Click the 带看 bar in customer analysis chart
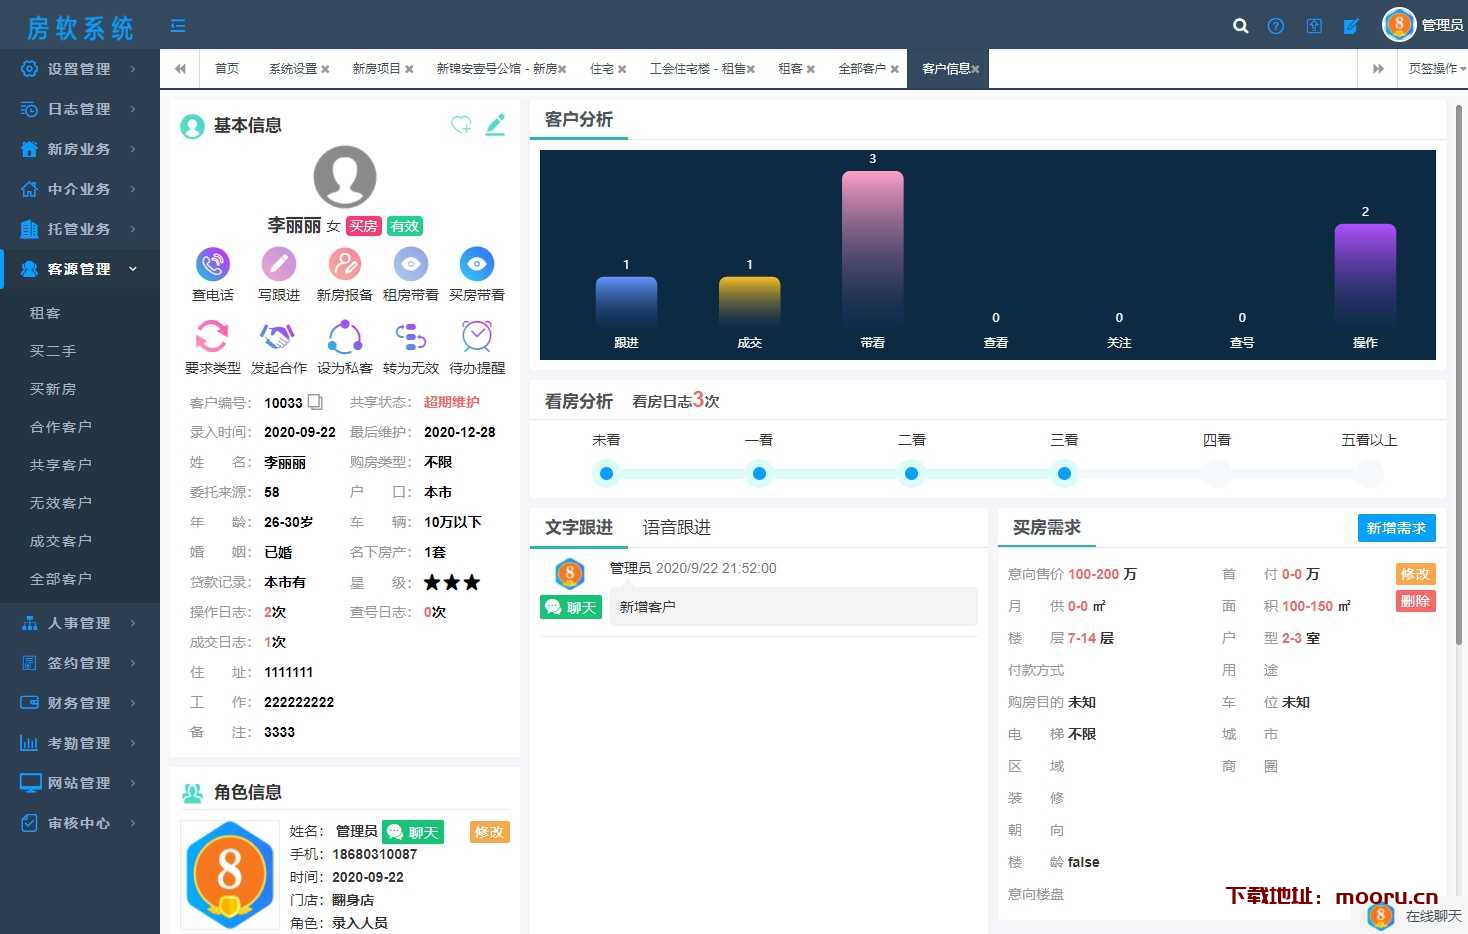Image resolution: width=1468 pixels, height=934 pixels. (x=873, y=250)
